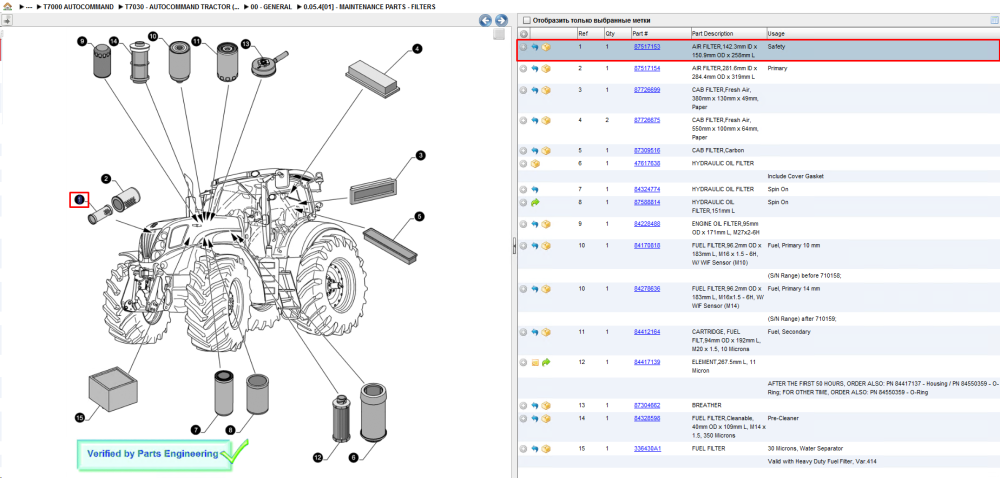
Task: Toggle select circle for part 87726699
Action: [x=524, y=91]
